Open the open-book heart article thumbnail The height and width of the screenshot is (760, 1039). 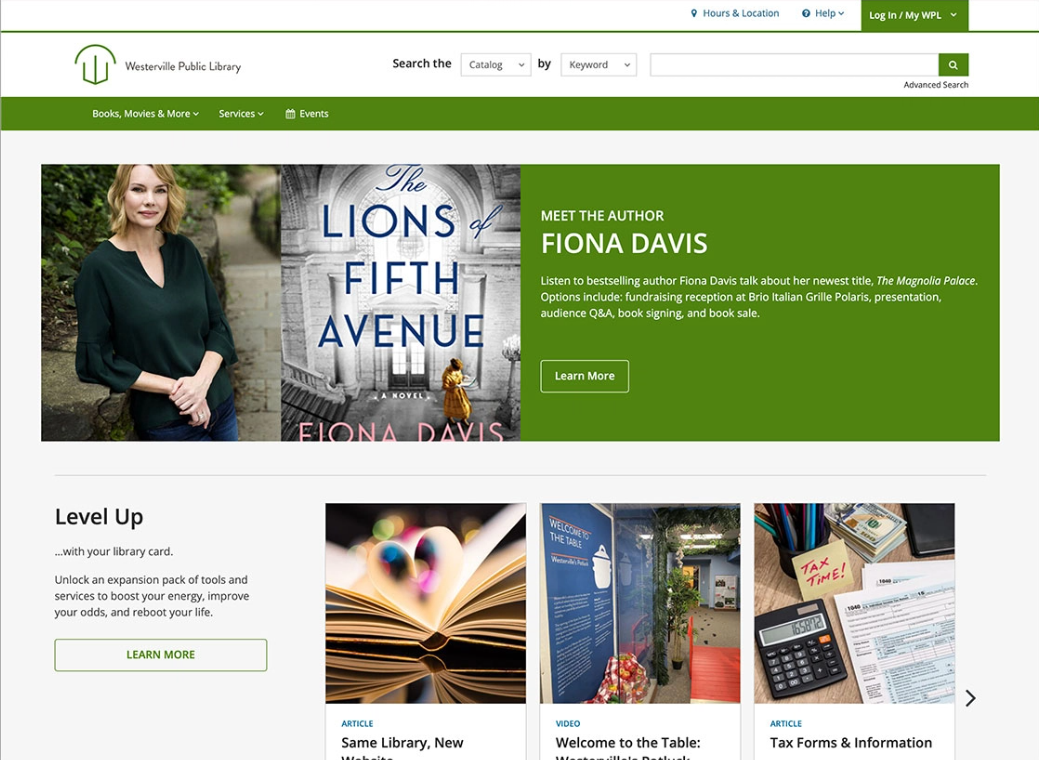(x=425, y=603)
